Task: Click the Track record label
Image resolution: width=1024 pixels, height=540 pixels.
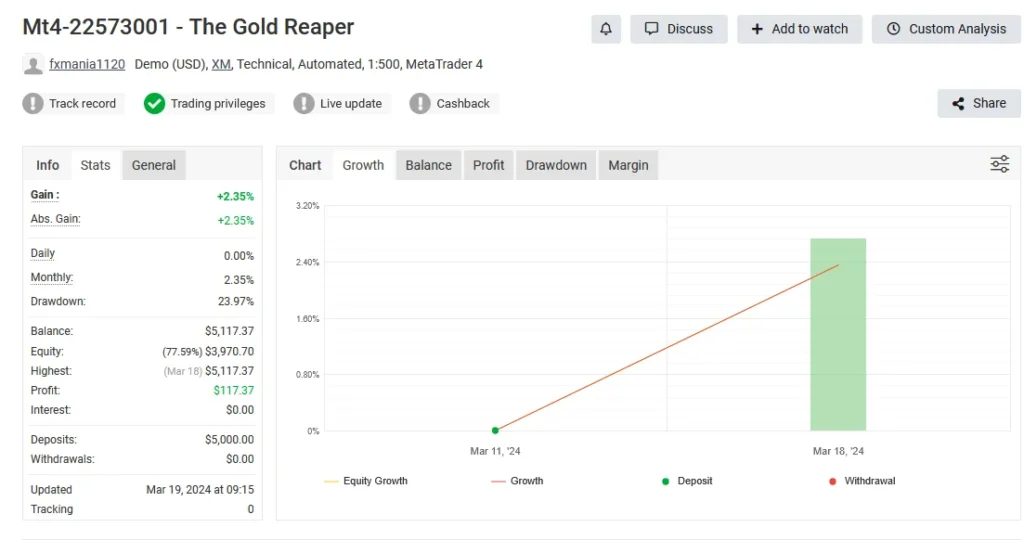Action: pos(82,103)
